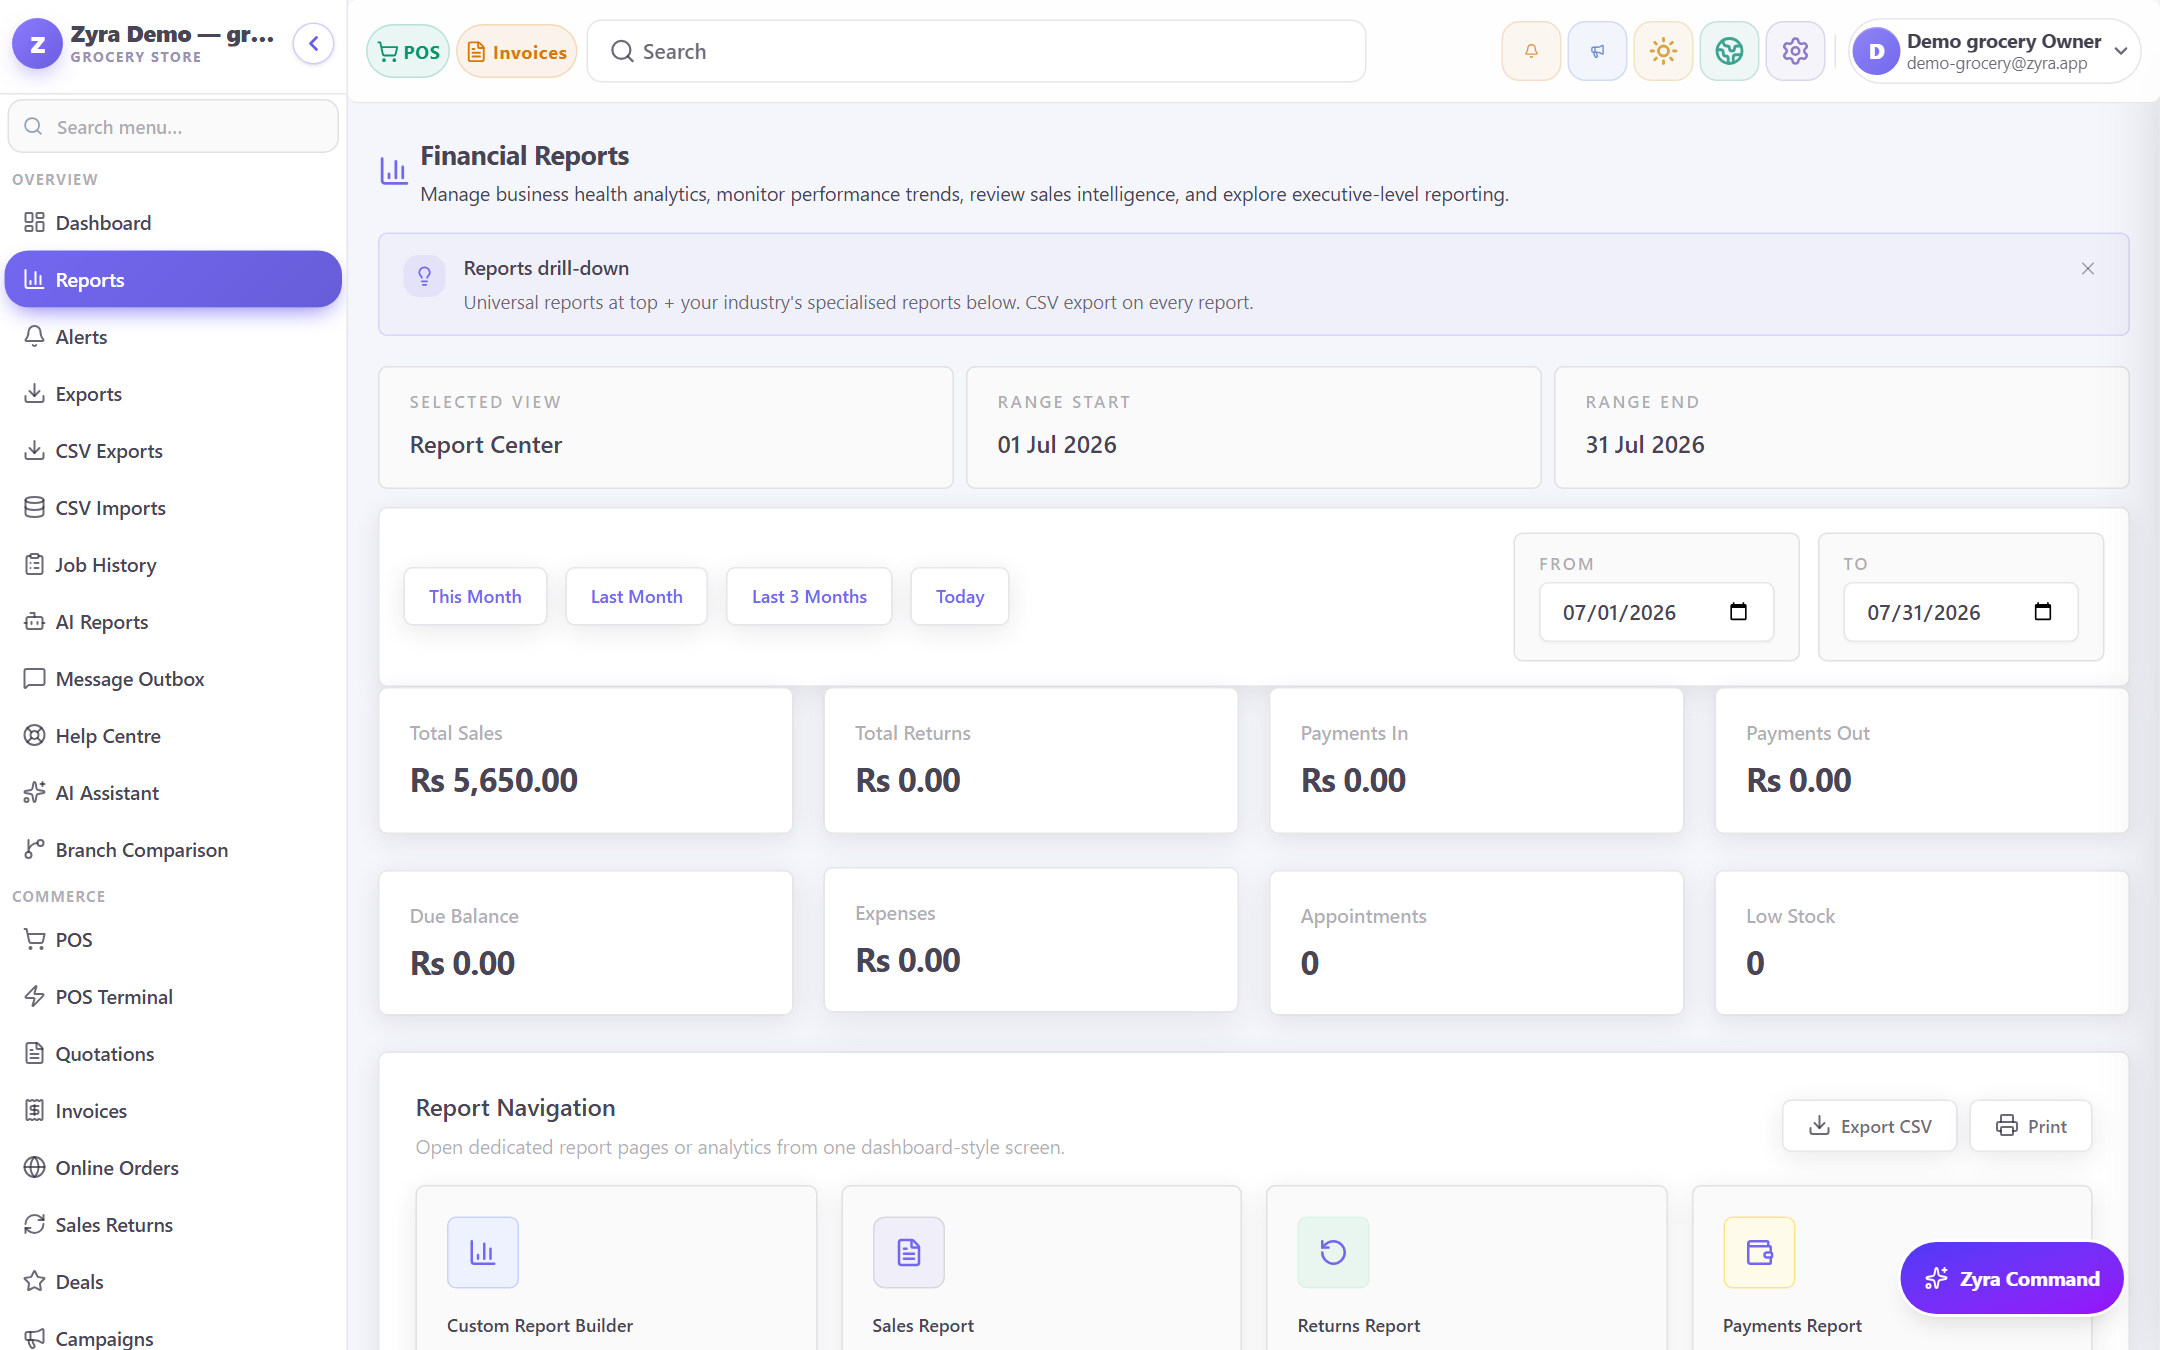Image resolution: width=2160 pixels, height=1350 pixels.
Task: Open Job History in the sidebar
Action: coord(173,565)
